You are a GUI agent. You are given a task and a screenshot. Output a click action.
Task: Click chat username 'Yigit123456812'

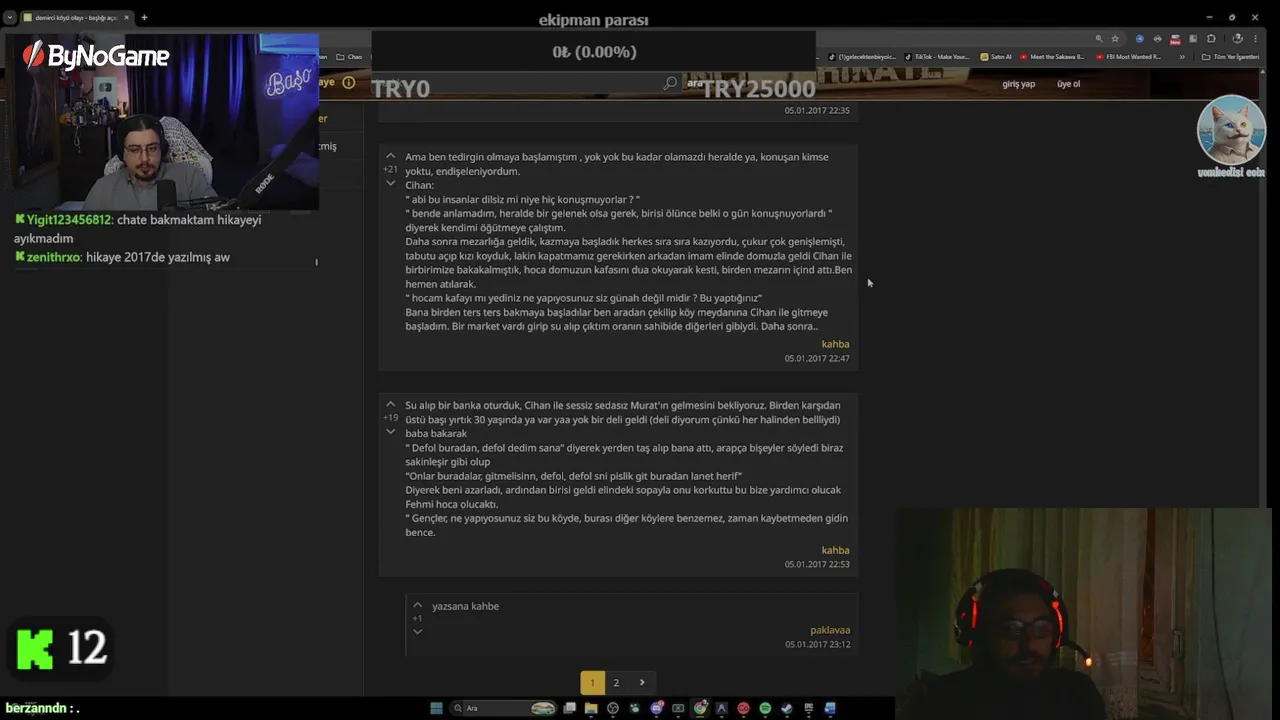(x=68, y=219)
